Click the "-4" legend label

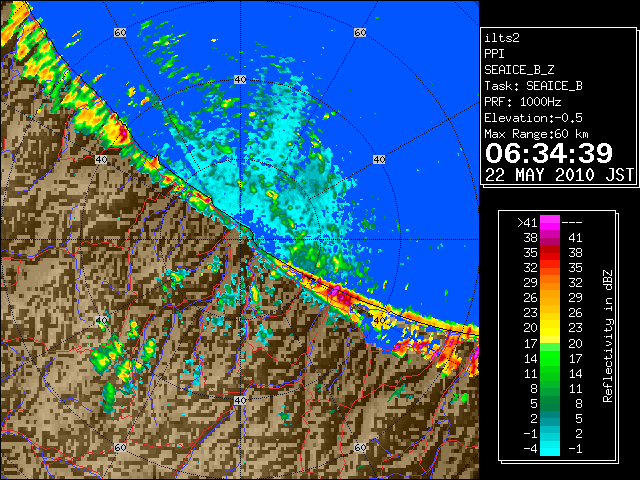click(530, 449)
